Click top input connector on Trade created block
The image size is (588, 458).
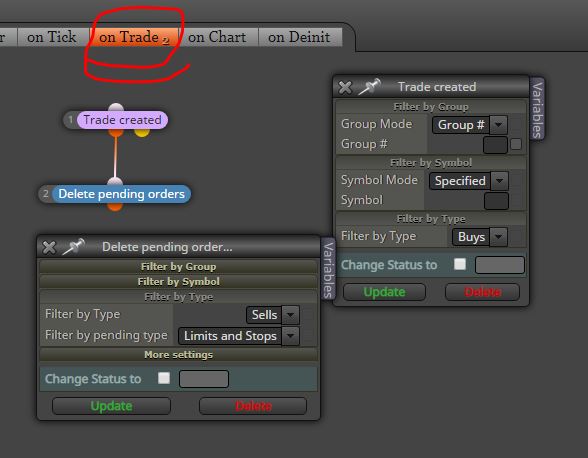(116, 107)
